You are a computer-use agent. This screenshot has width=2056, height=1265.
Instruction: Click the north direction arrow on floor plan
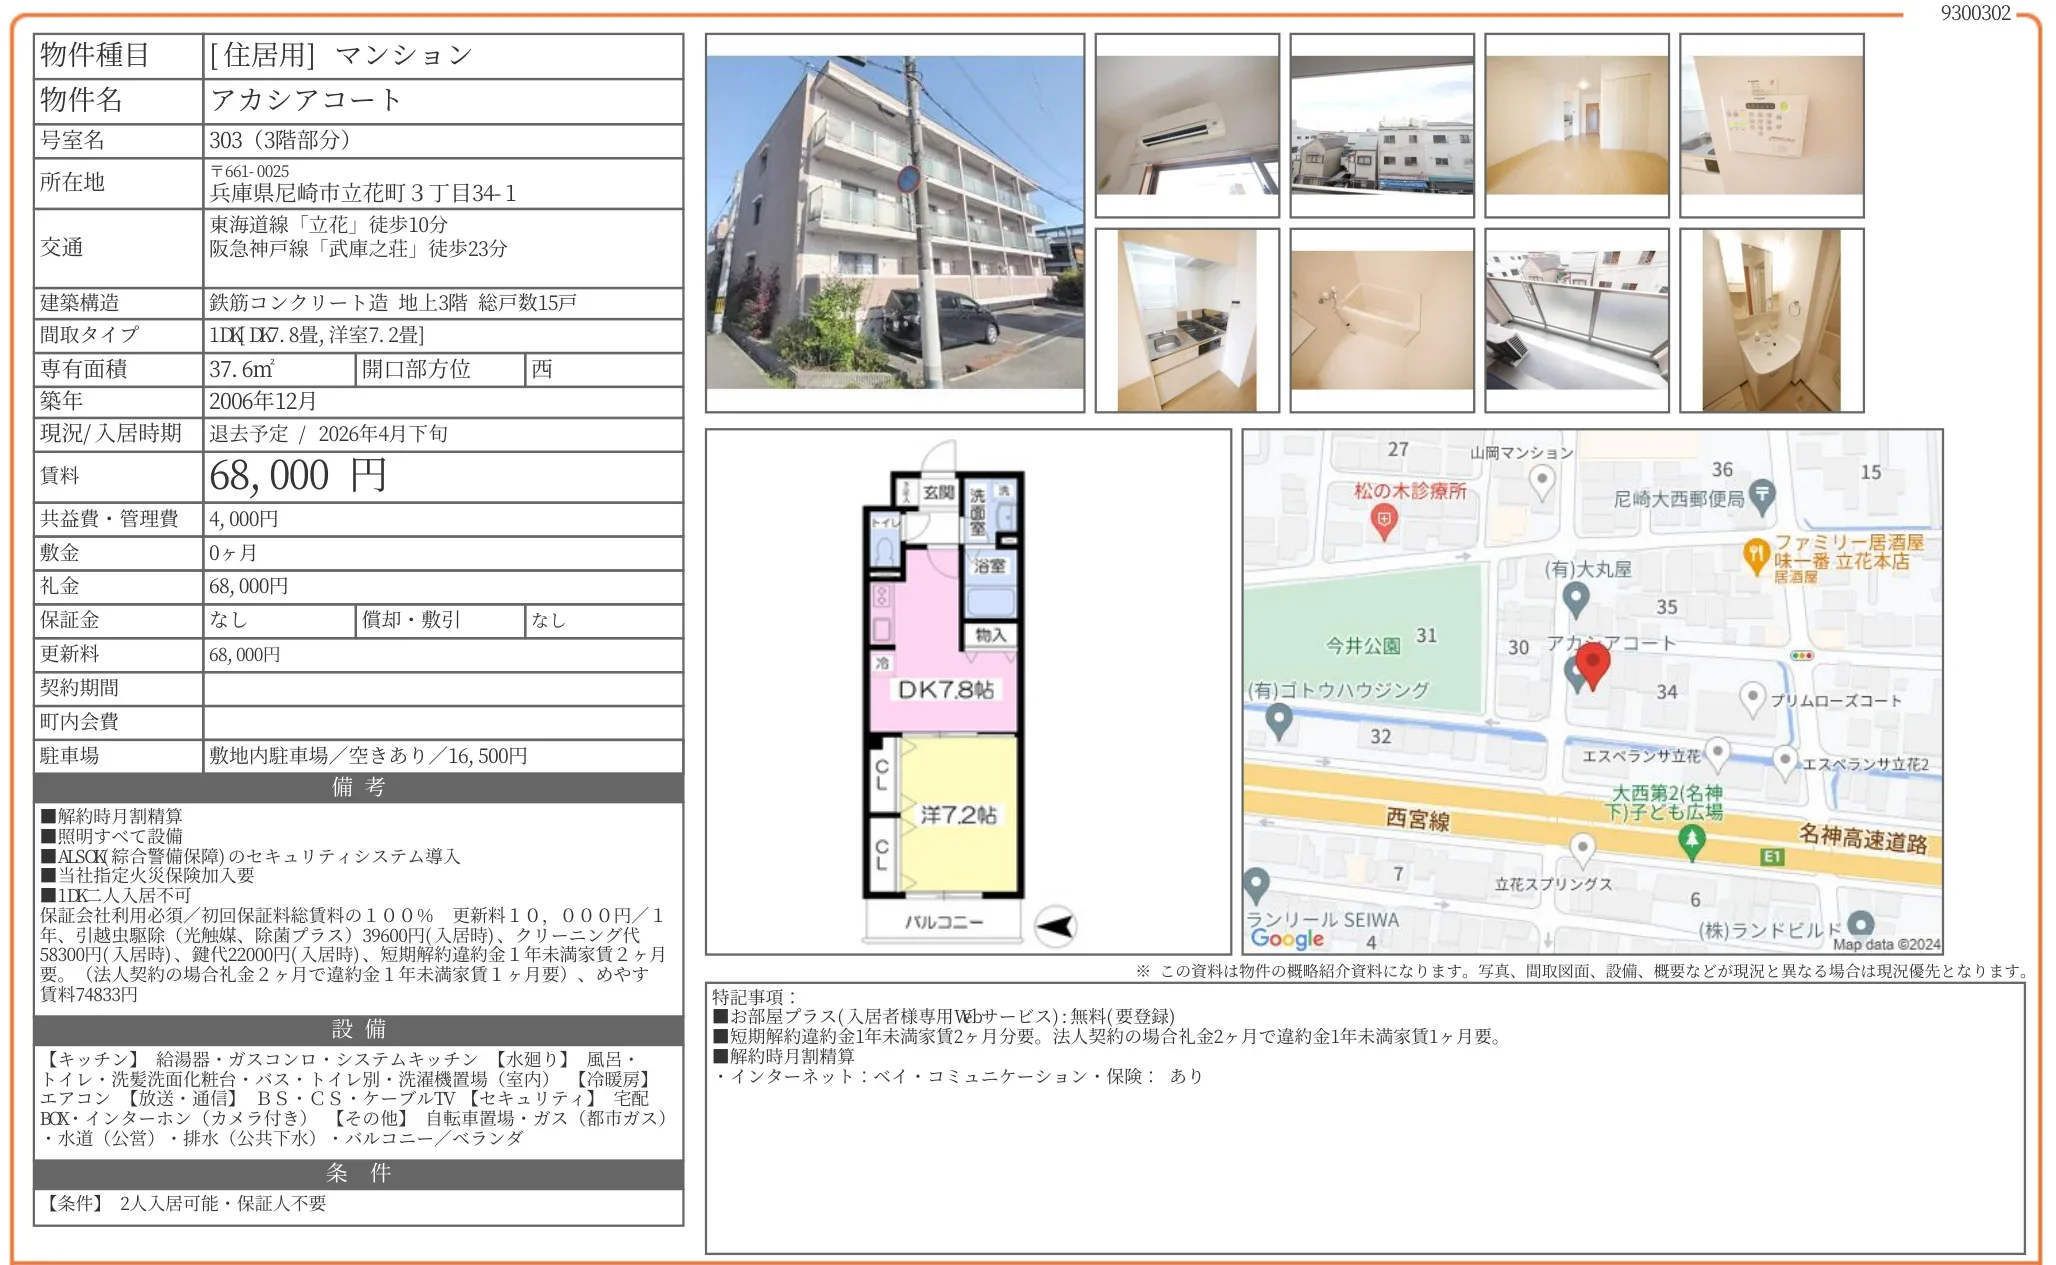(1055, 925)
